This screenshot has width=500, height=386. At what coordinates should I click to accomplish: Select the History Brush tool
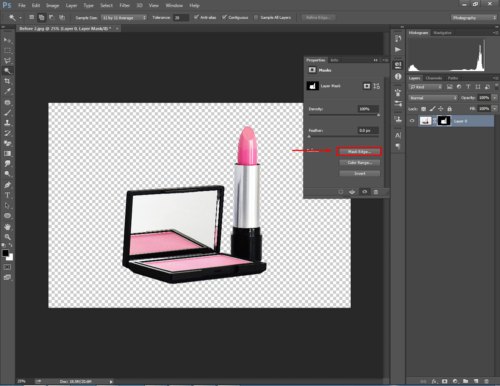coord(7,133)
